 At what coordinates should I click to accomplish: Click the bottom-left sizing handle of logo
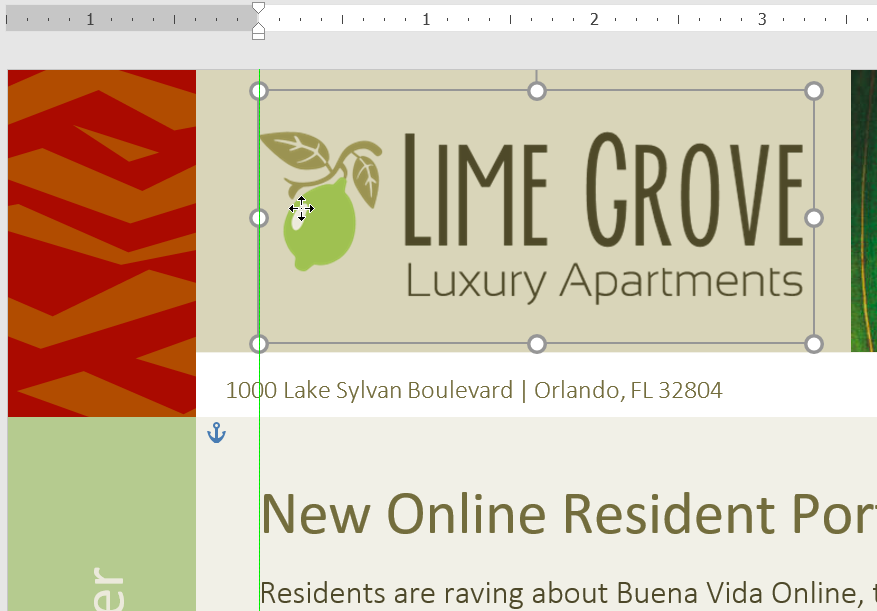tap(259, 344)
